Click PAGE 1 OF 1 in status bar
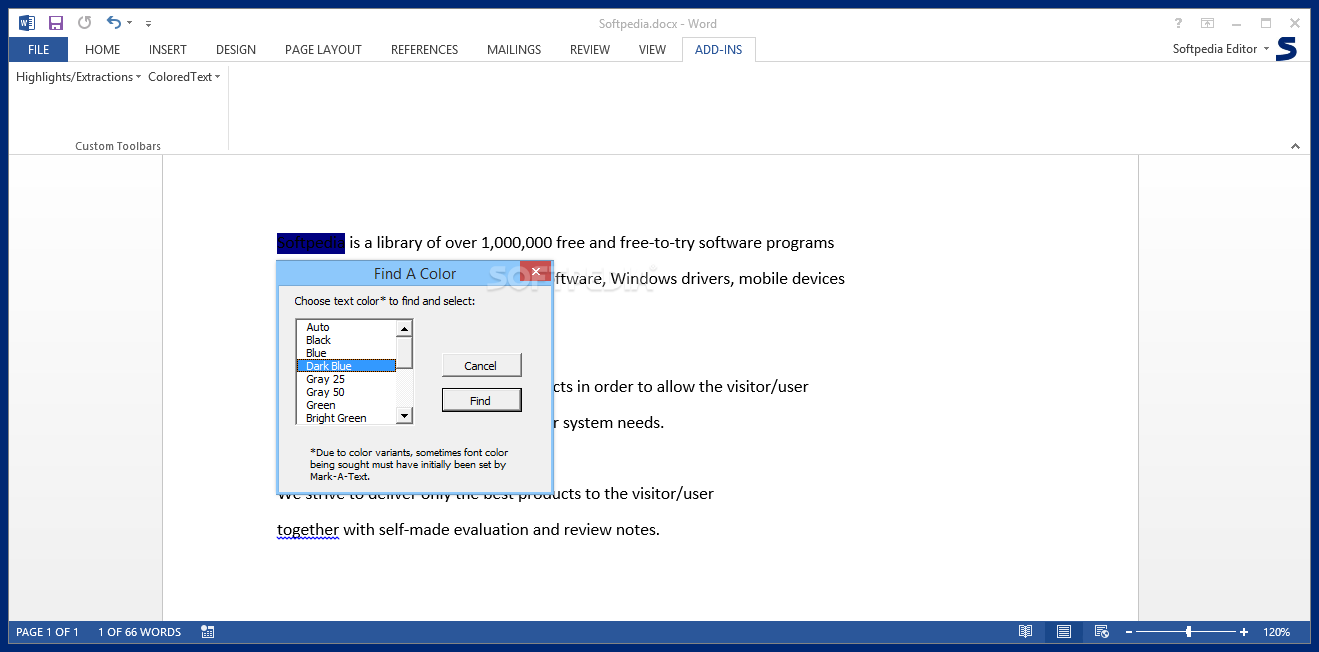This screenshot has height=652, width=1319. tap(47, 632)
